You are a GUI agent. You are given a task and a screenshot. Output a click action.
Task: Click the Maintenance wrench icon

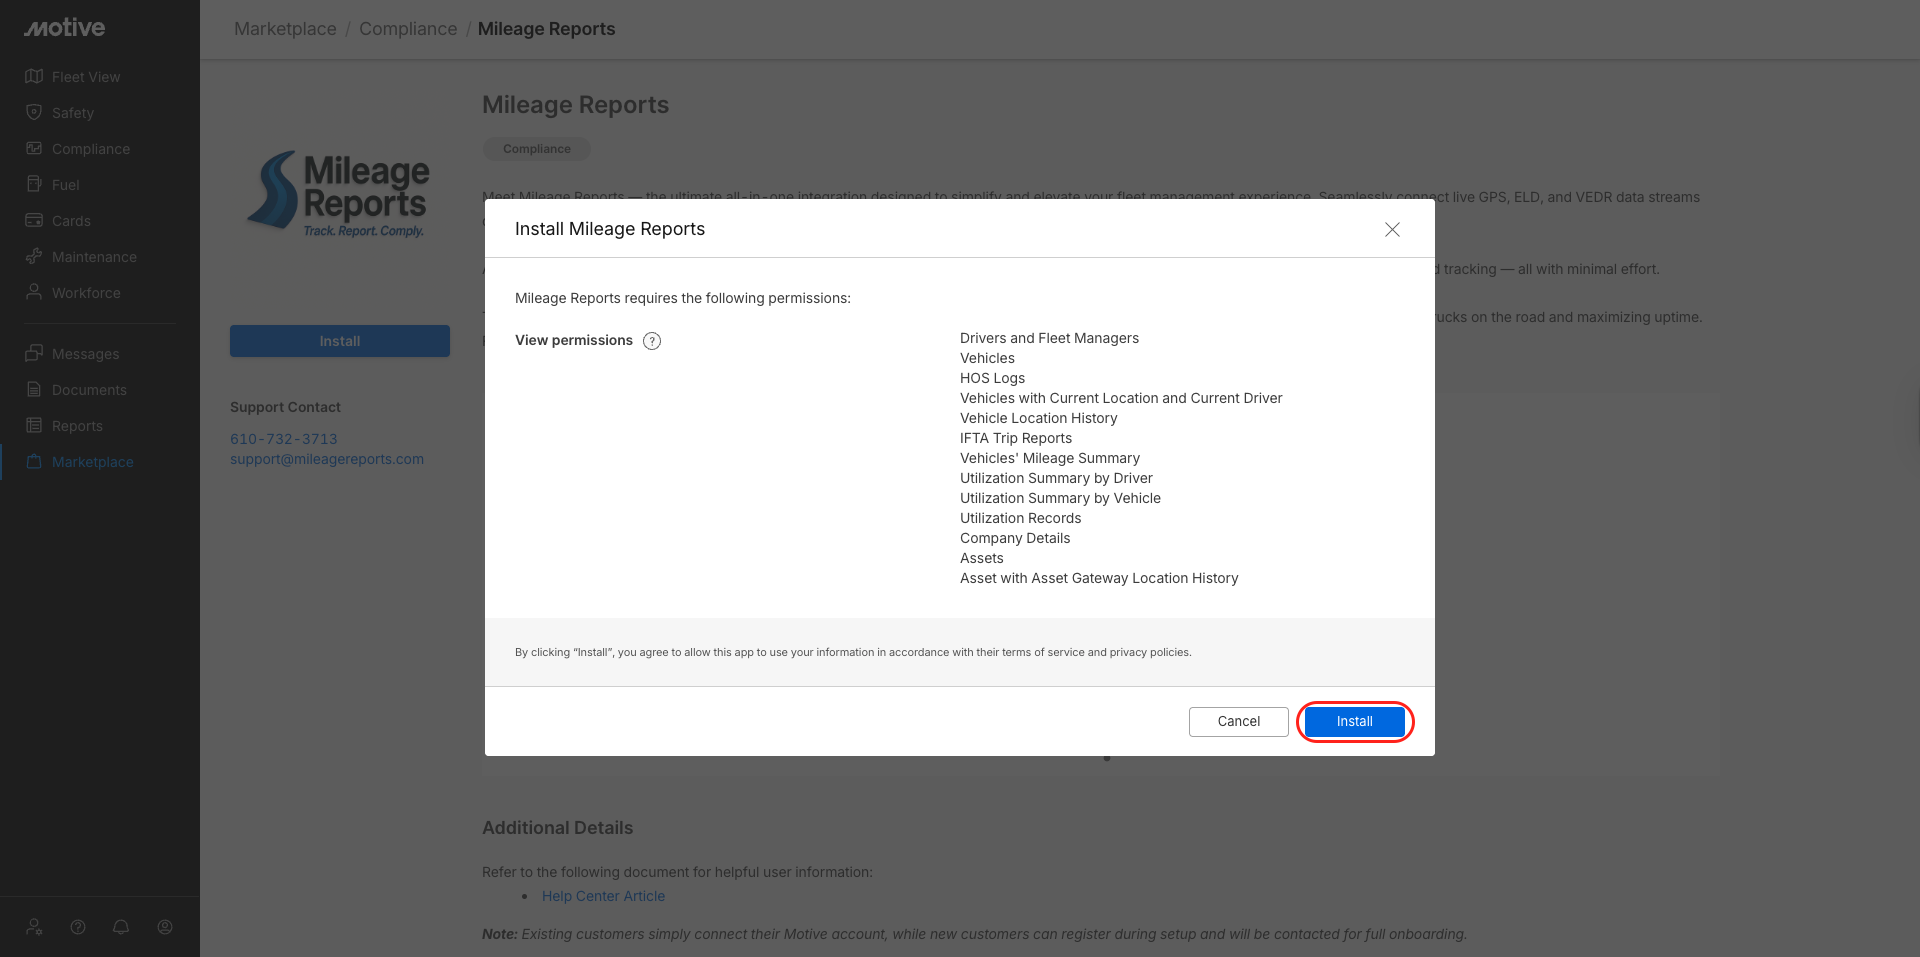pyautogui.click(x=34, y=257)
